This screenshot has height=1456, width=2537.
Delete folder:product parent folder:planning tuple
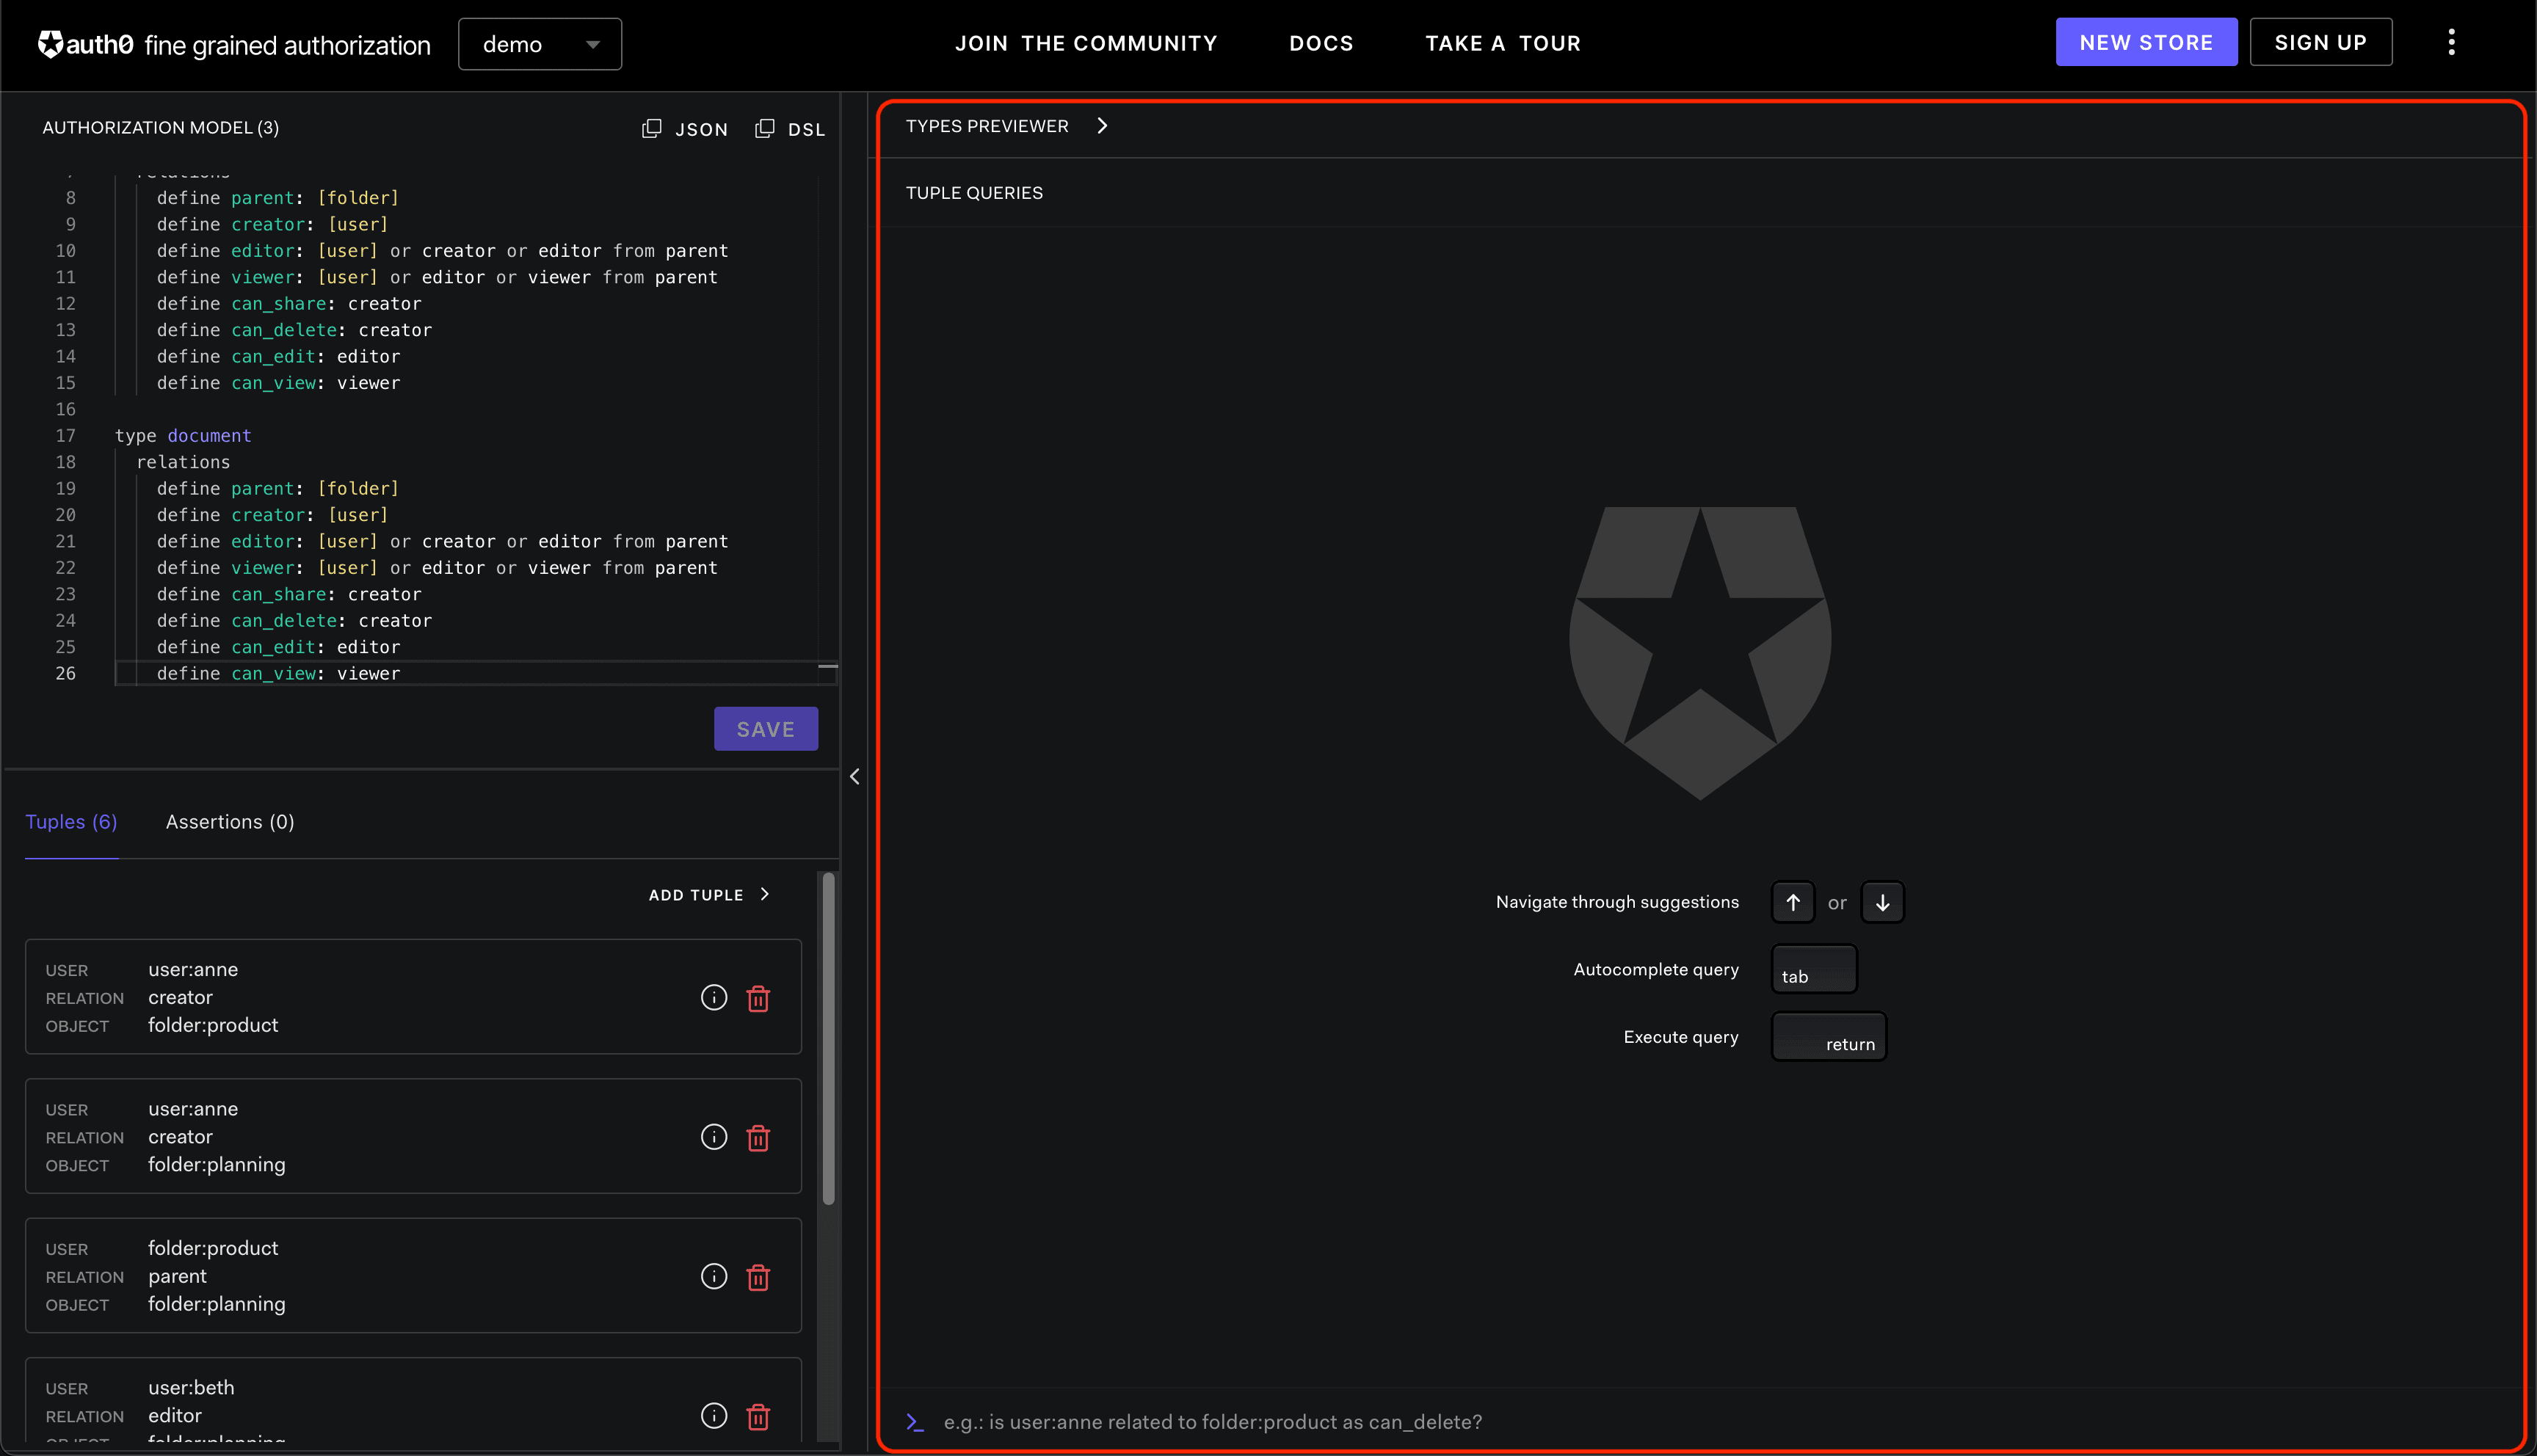click(x=758, y=1277)
